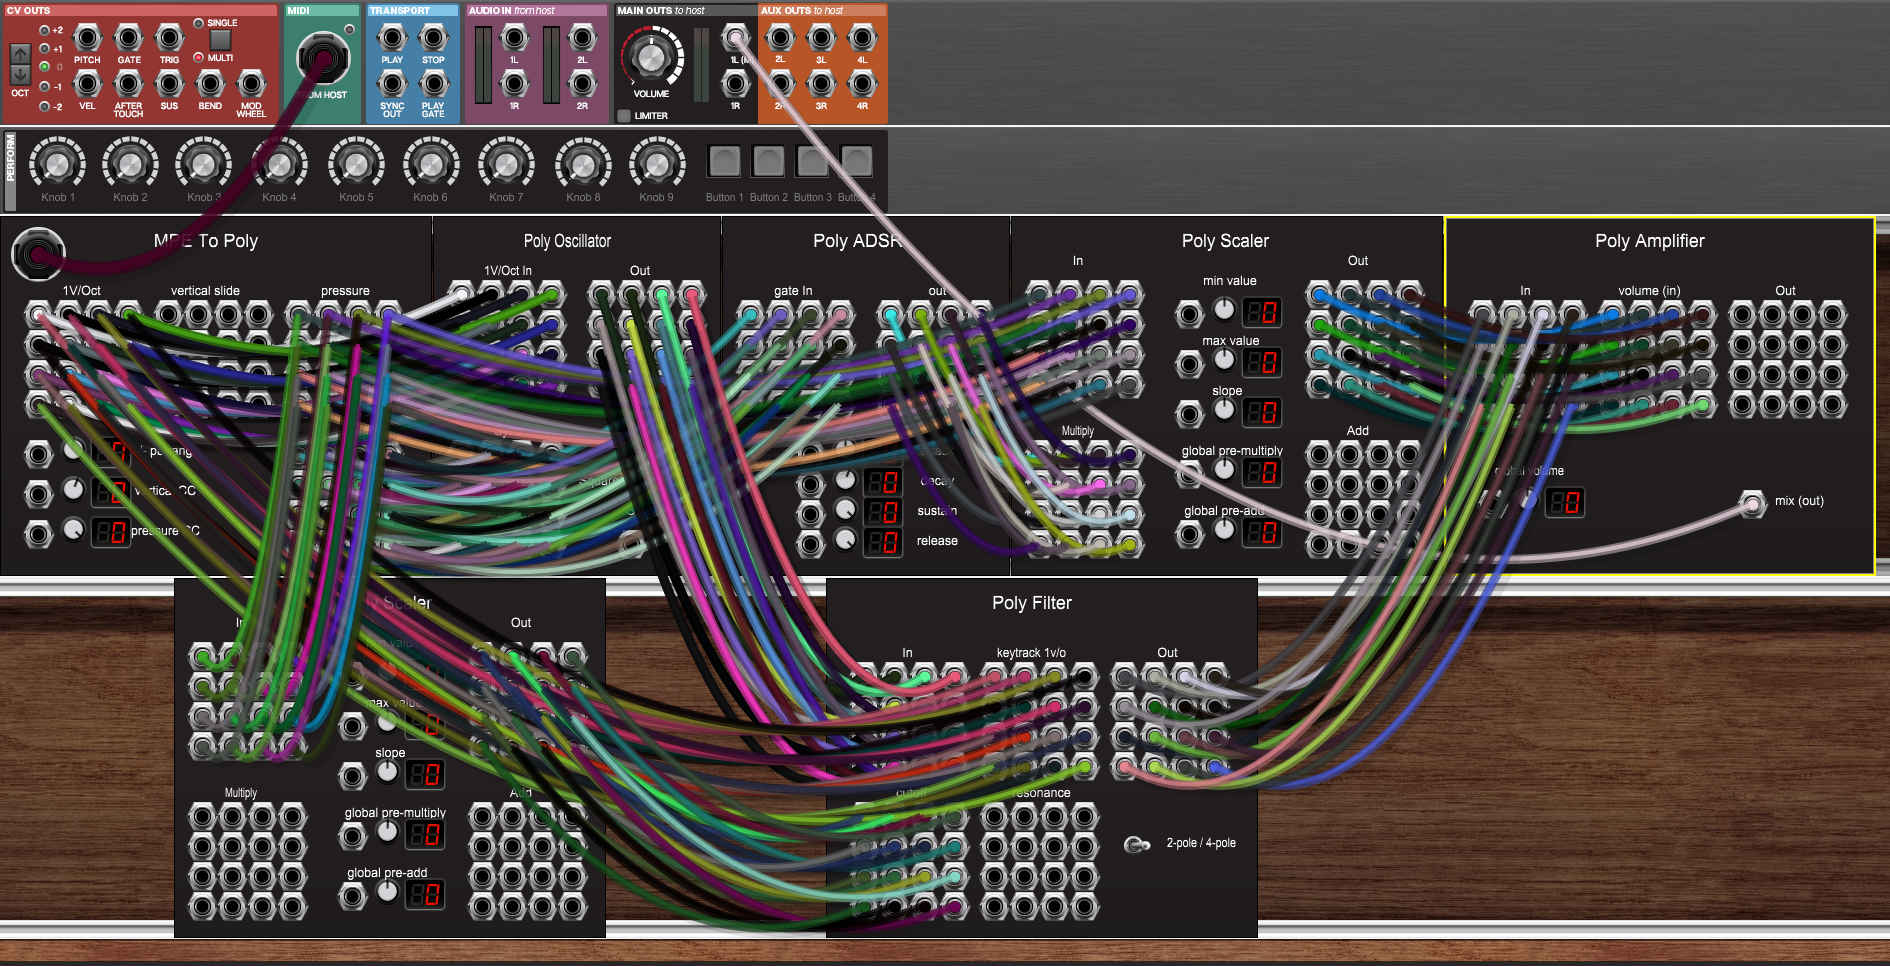Toggle the SINGLE/MULTI mode button
Image resolution: width=1890 pixels, height=966 pixels.
[x=220, y=40]
